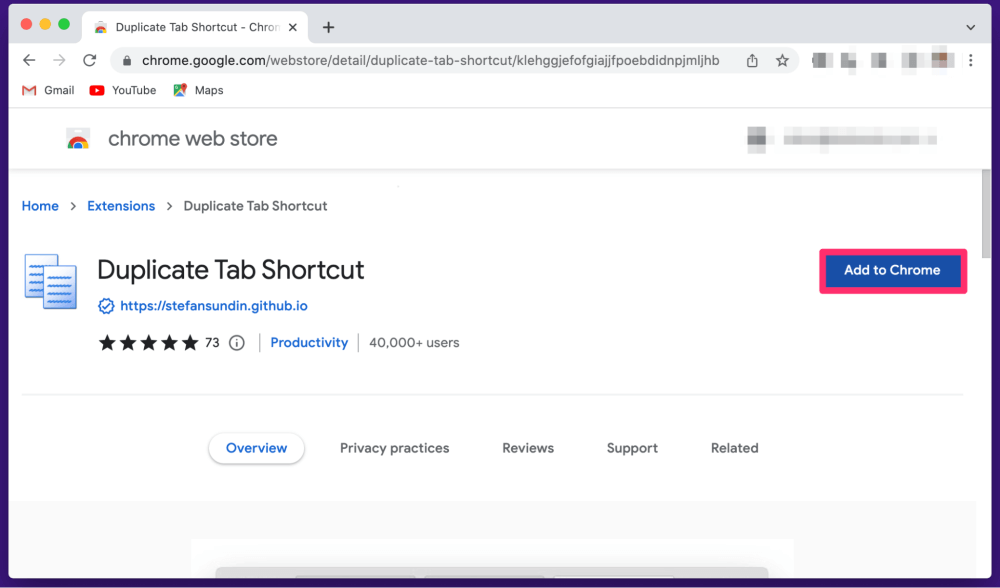Image resolution: width=1000 pixels, height=588 pixels.
Task: Click the verified publisher badge icon
Action: [106, 306]
